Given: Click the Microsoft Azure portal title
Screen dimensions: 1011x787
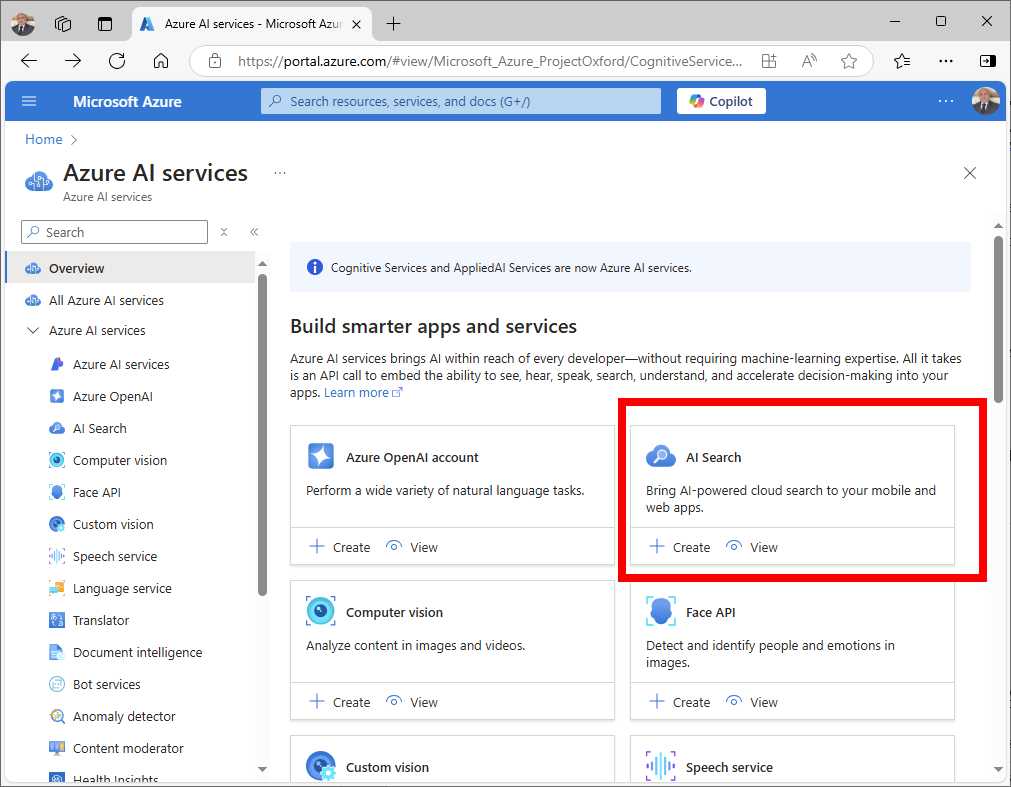Looking at the screenshot, I should coord(127,101).
